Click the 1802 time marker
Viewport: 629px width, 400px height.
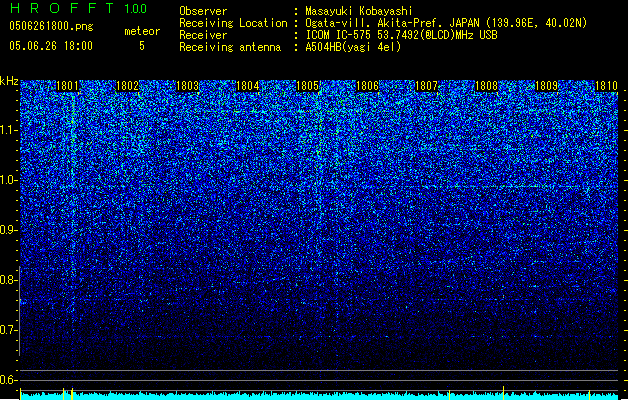127,86
